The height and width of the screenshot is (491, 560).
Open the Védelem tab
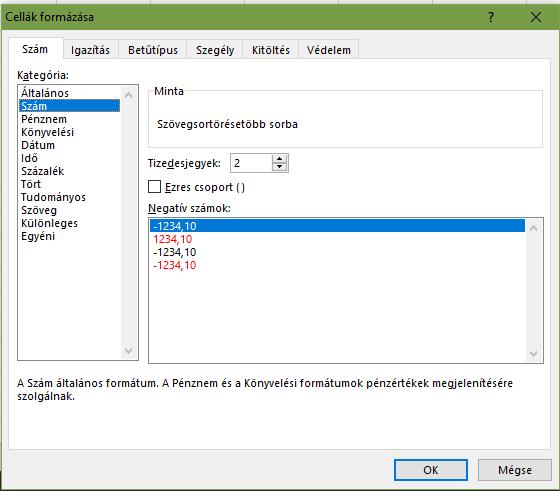[x=329, y=50]
